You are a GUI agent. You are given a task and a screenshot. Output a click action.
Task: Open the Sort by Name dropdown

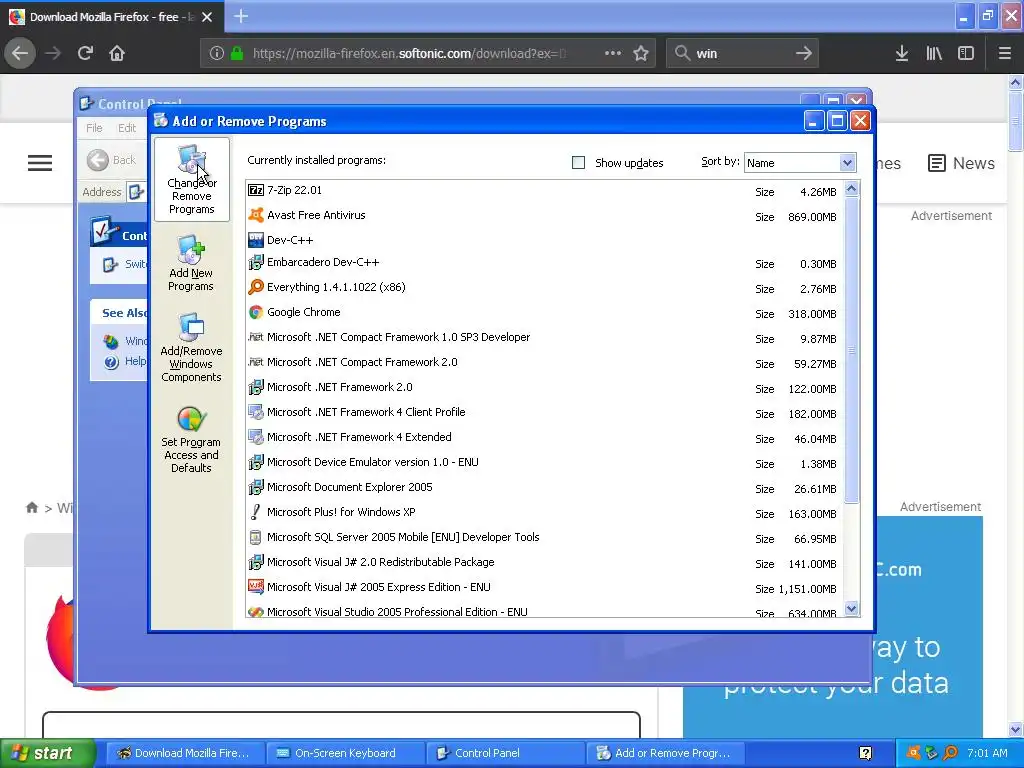[800, 163]
